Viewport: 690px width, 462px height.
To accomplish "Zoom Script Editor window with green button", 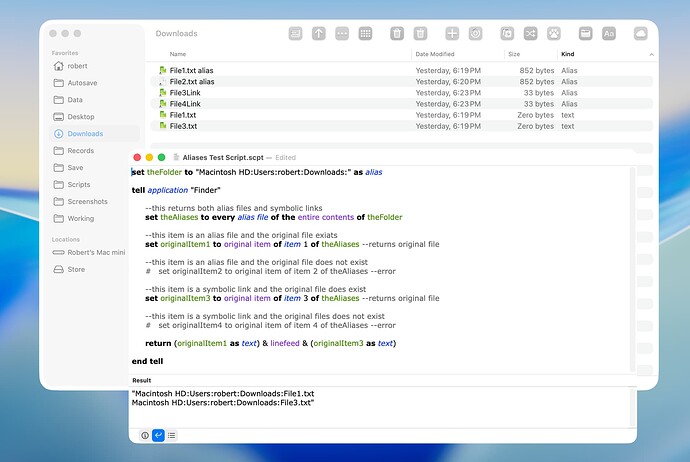I will [161, 157].
